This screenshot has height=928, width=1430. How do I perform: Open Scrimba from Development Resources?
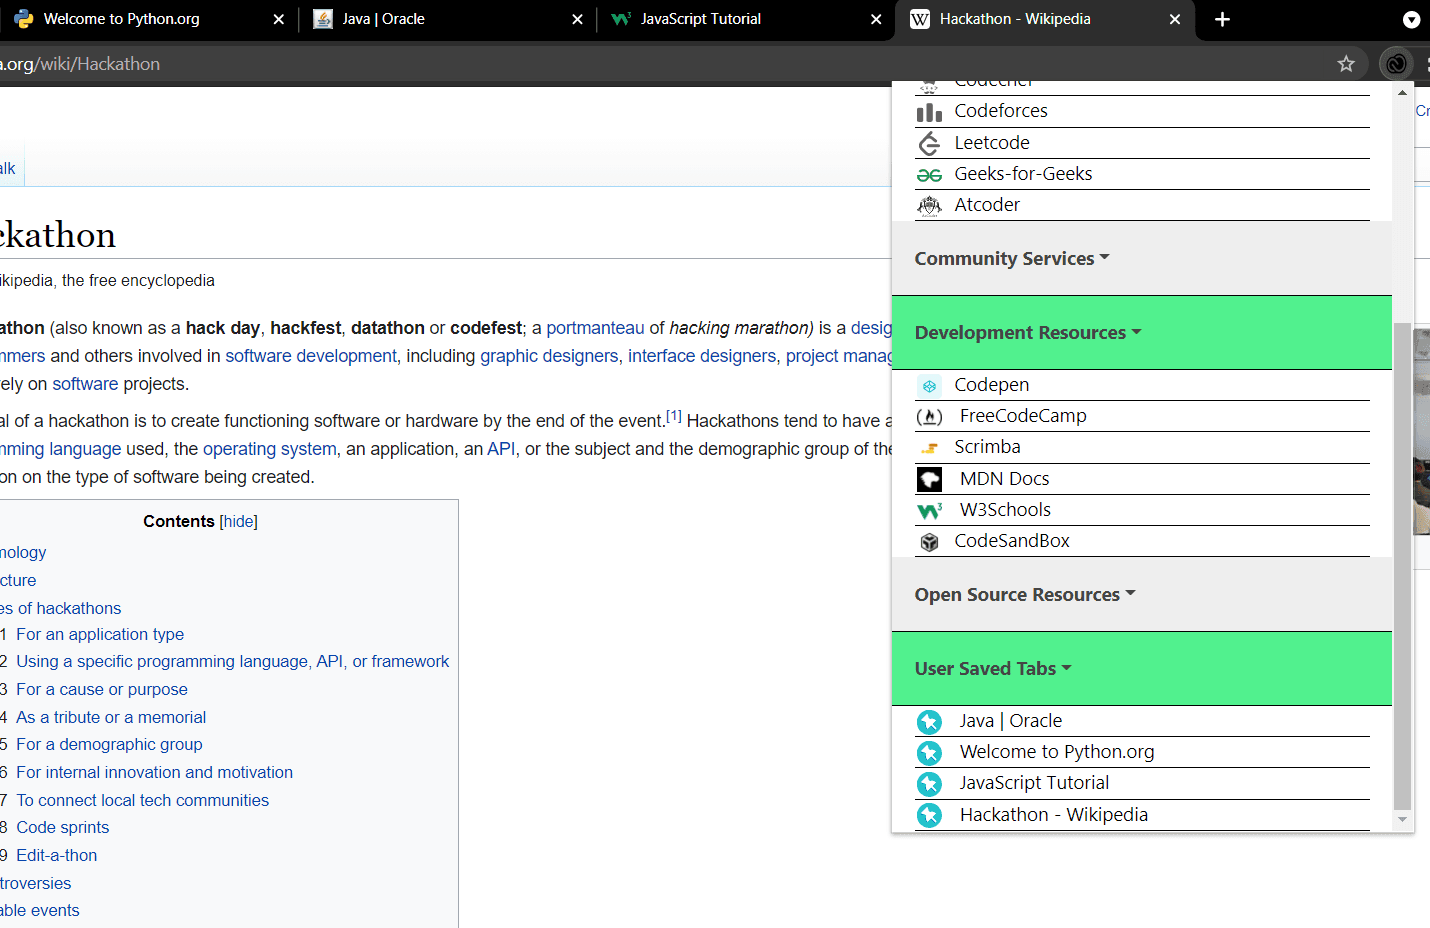tap(987, 447)
